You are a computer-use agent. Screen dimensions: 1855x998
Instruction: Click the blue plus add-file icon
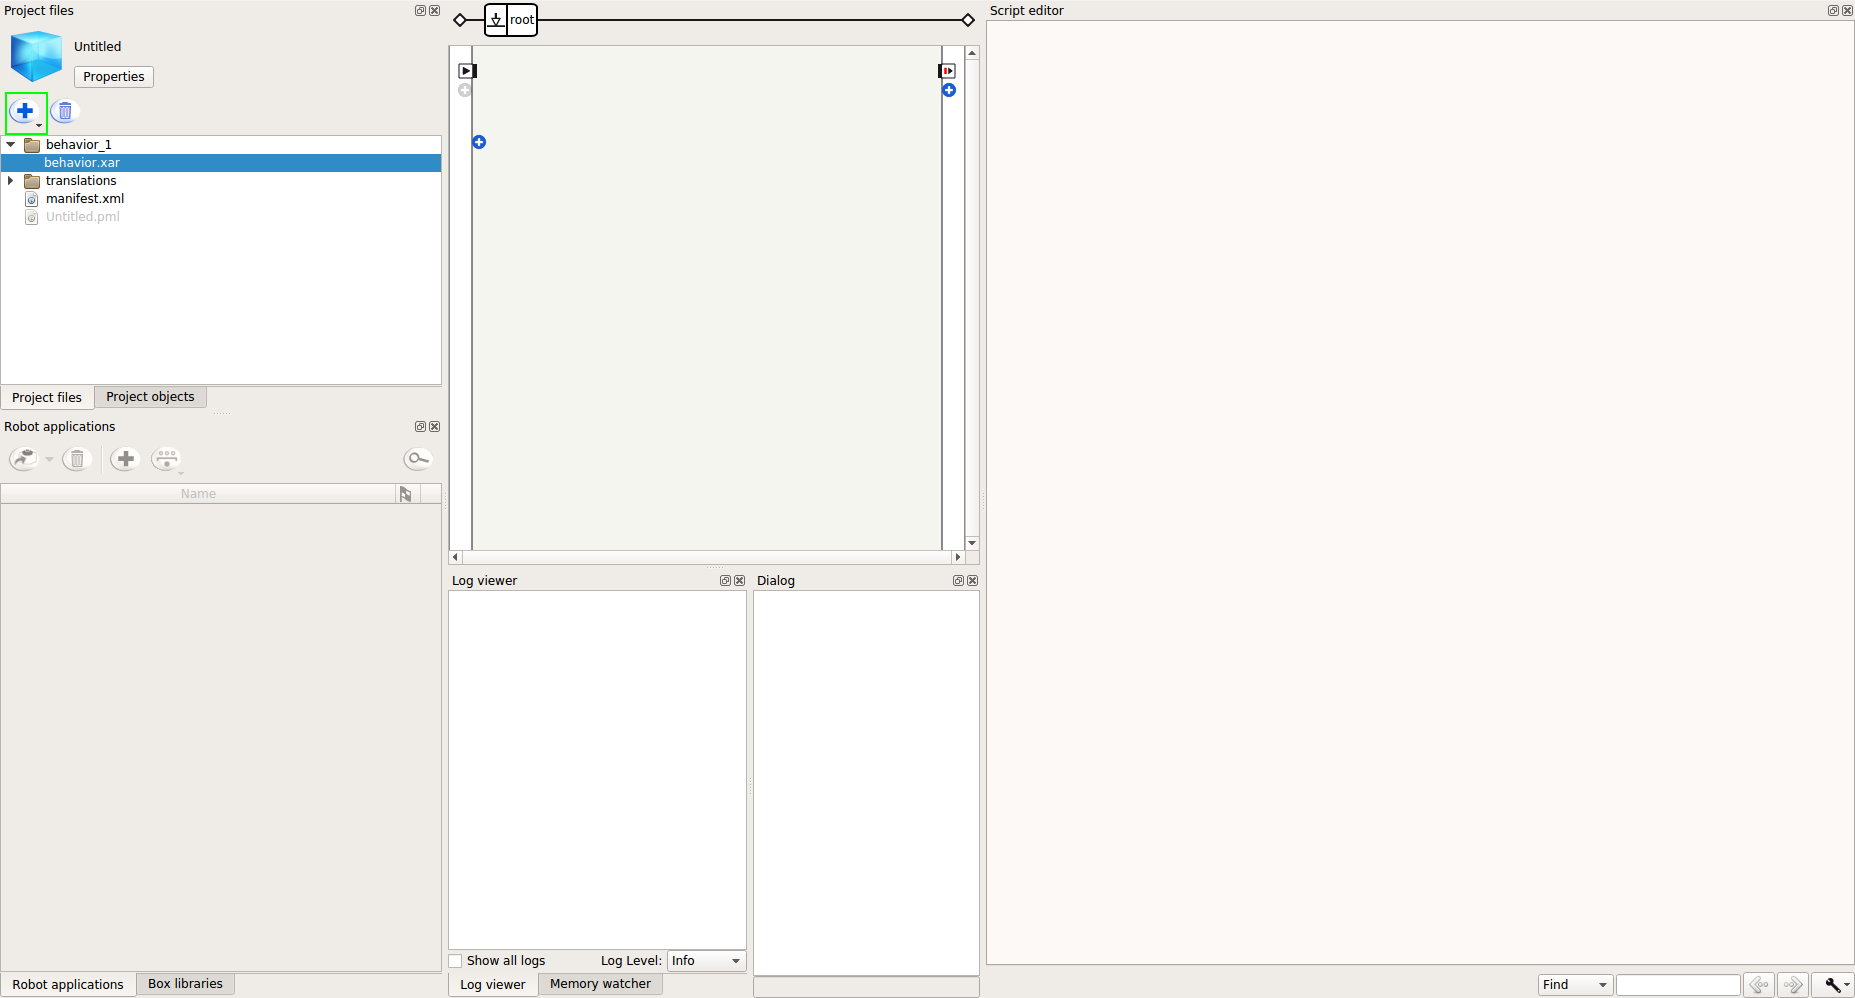tap(25, 111)
